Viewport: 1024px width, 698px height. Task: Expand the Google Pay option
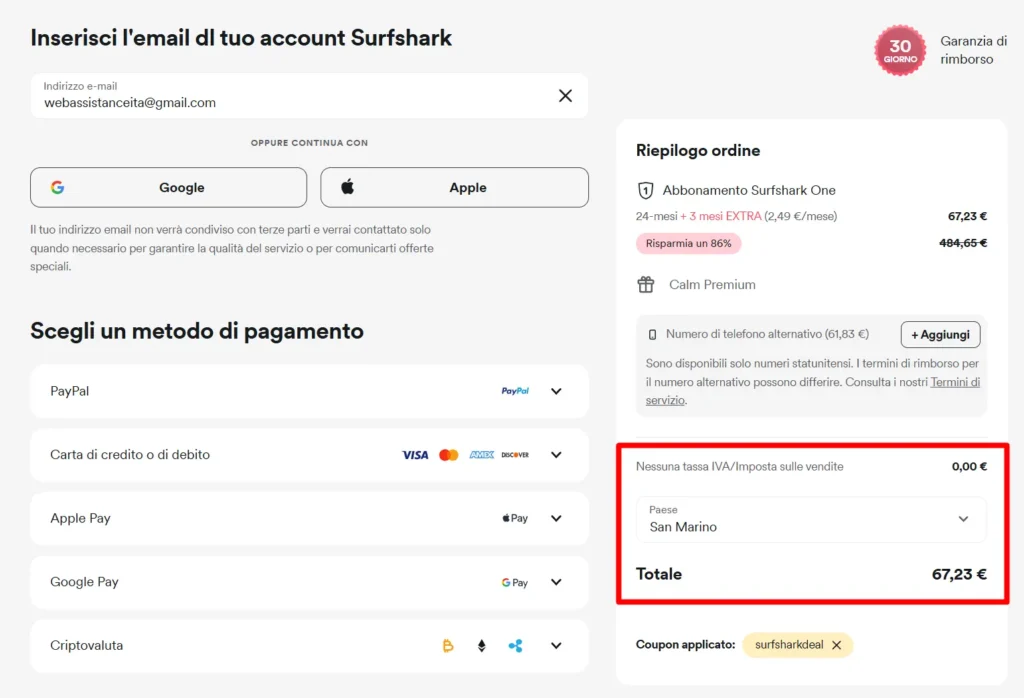(x=556, y=582)
